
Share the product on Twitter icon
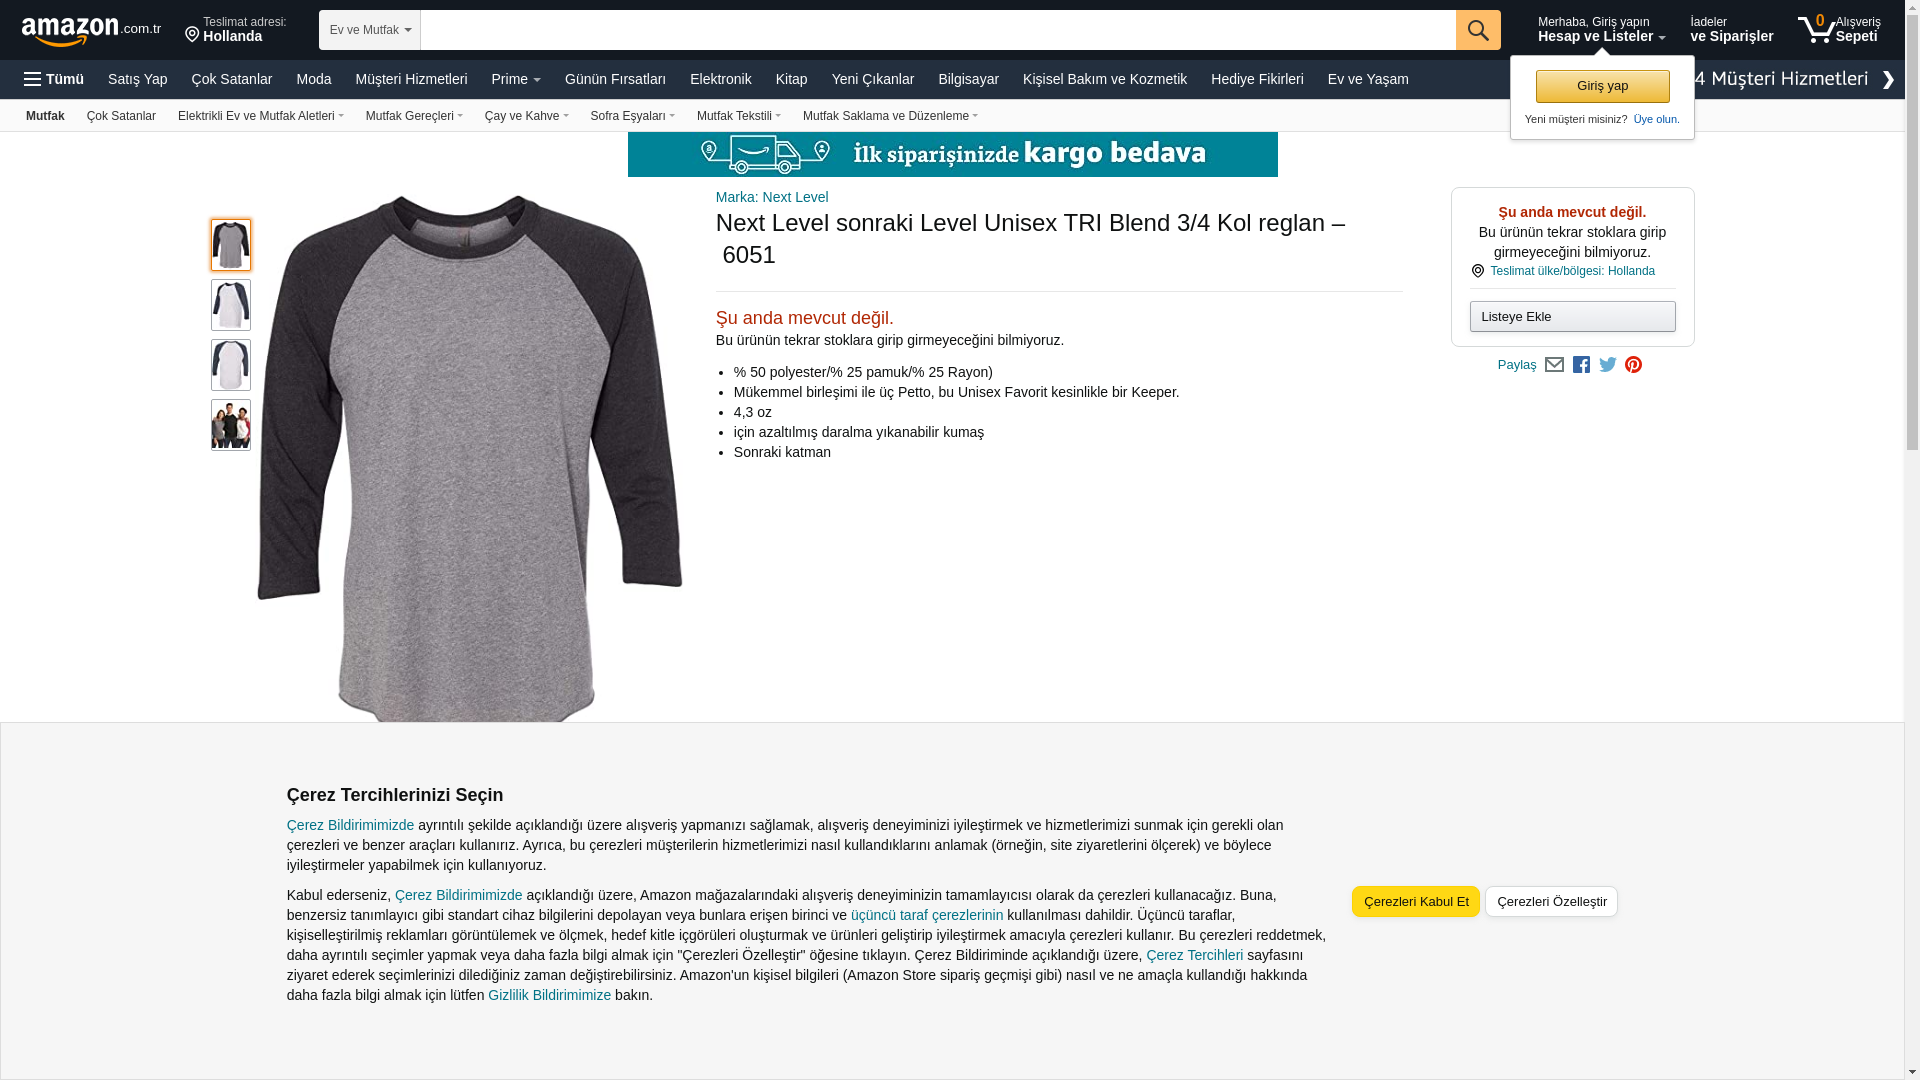pyautogui.click(x=1608, y=365)
